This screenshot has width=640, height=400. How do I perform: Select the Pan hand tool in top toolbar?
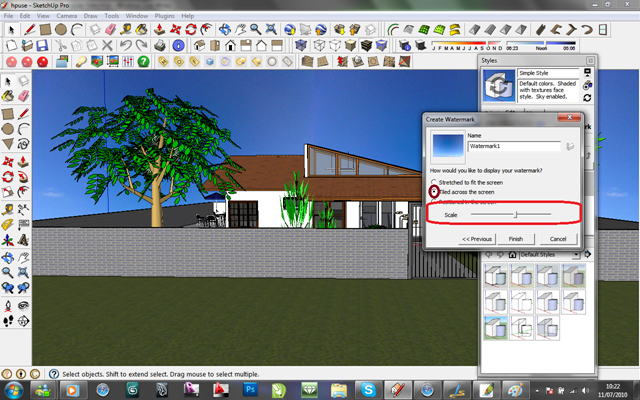(240, 30)
